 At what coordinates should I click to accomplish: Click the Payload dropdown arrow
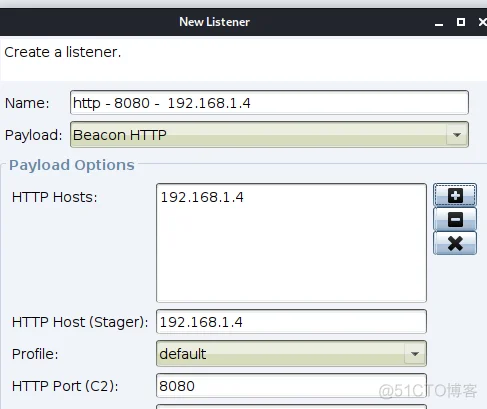coord(457,135)
